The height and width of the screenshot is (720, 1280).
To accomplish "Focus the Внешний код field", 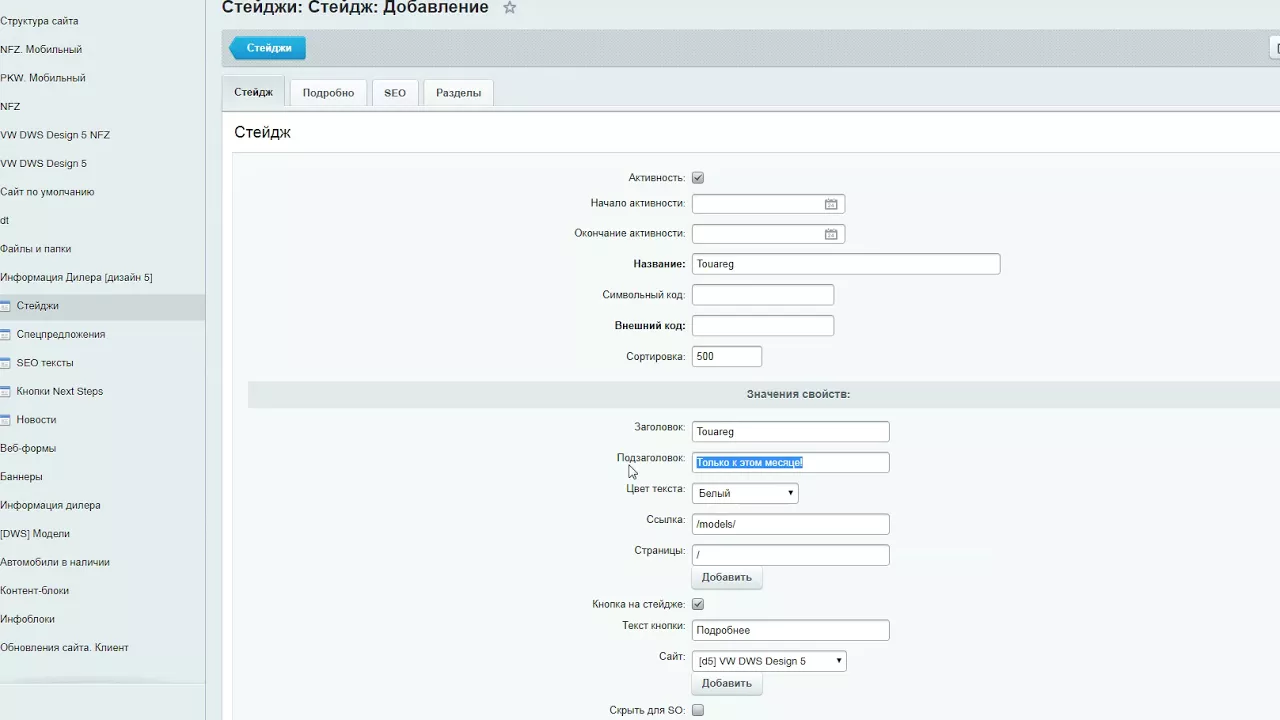I will click(x=763, y=326).
